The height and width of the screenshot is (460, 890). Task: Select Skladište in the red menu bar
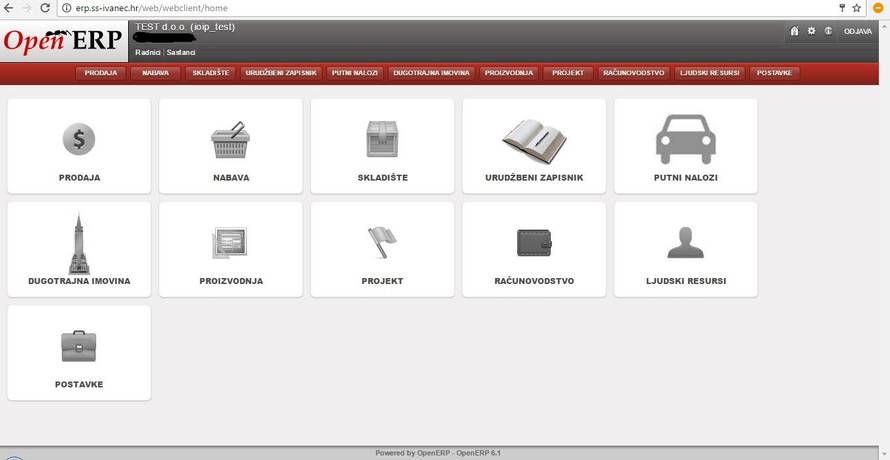(211, 73)
